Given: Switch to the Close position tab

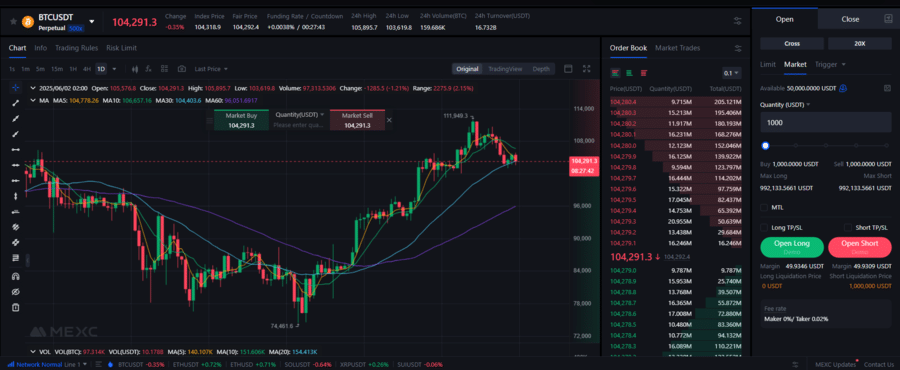Looking at the screenshot, I should [x=850, y=19].
